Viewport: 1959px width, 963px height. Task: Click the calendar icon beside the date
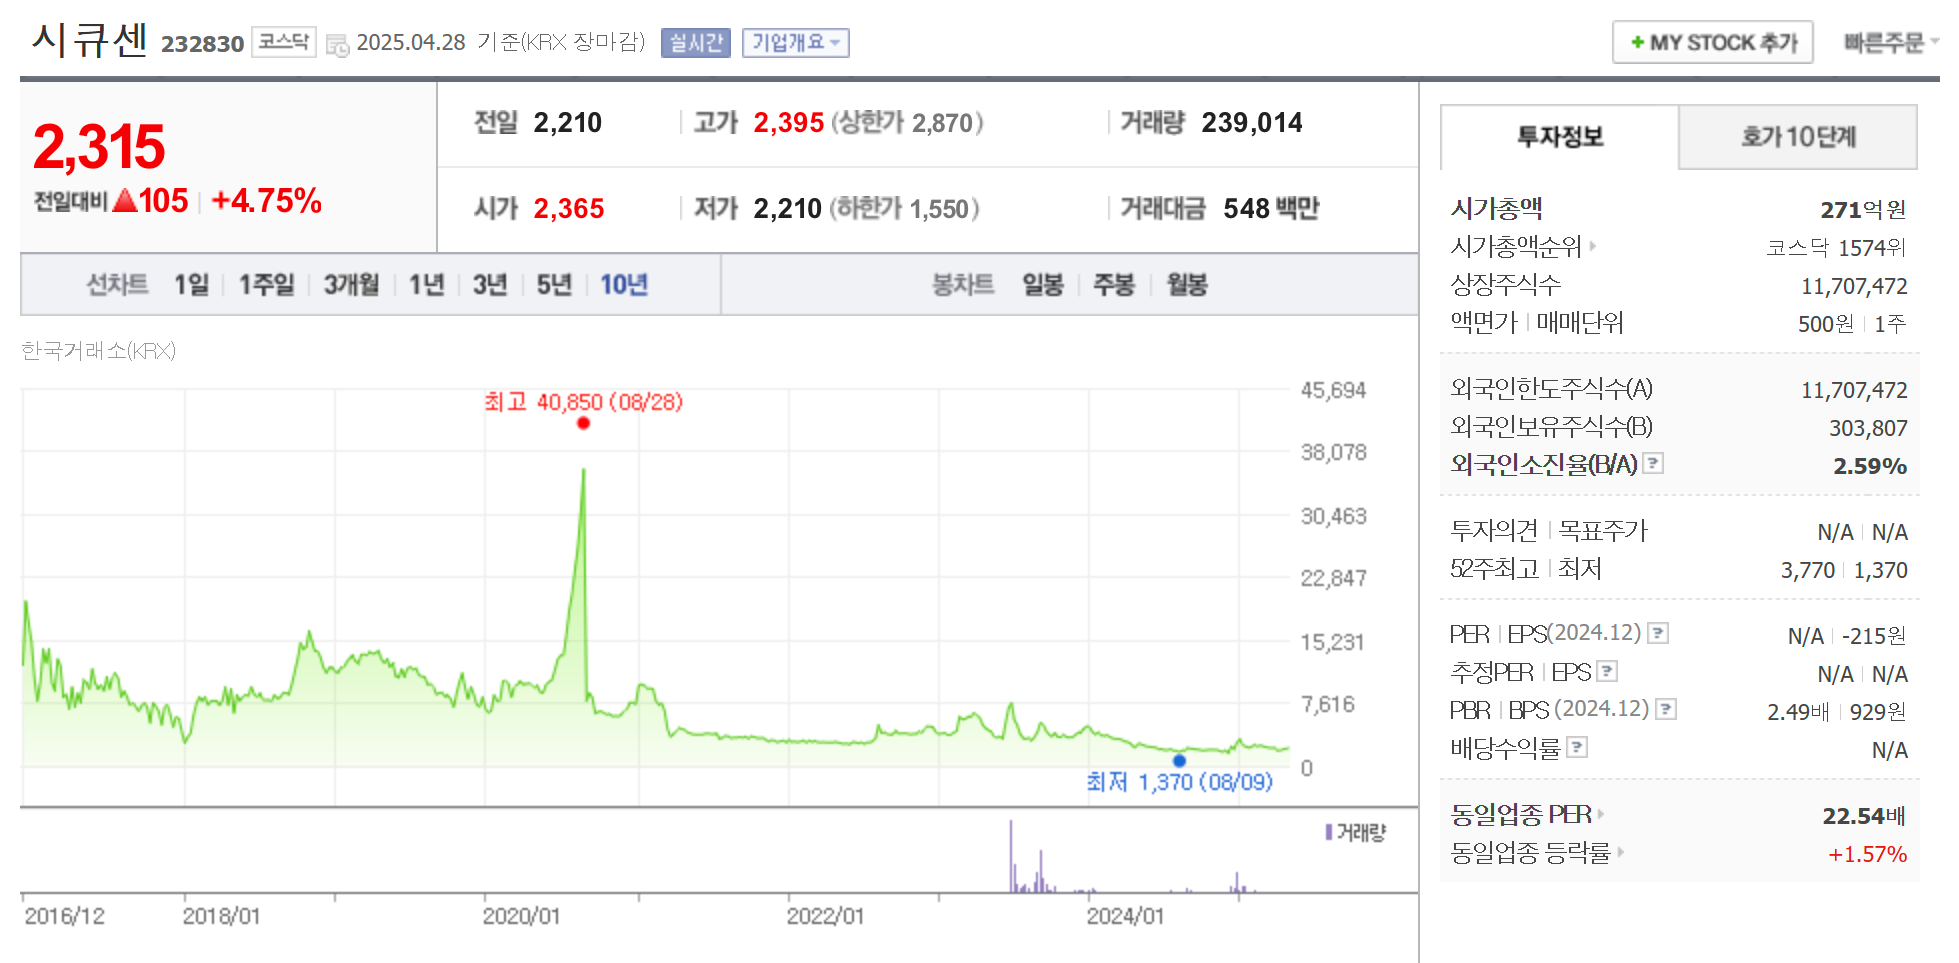337,44
